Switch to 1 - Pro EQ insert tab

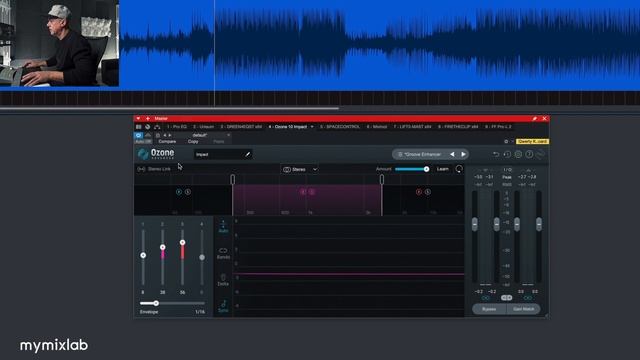pos(176,127)
